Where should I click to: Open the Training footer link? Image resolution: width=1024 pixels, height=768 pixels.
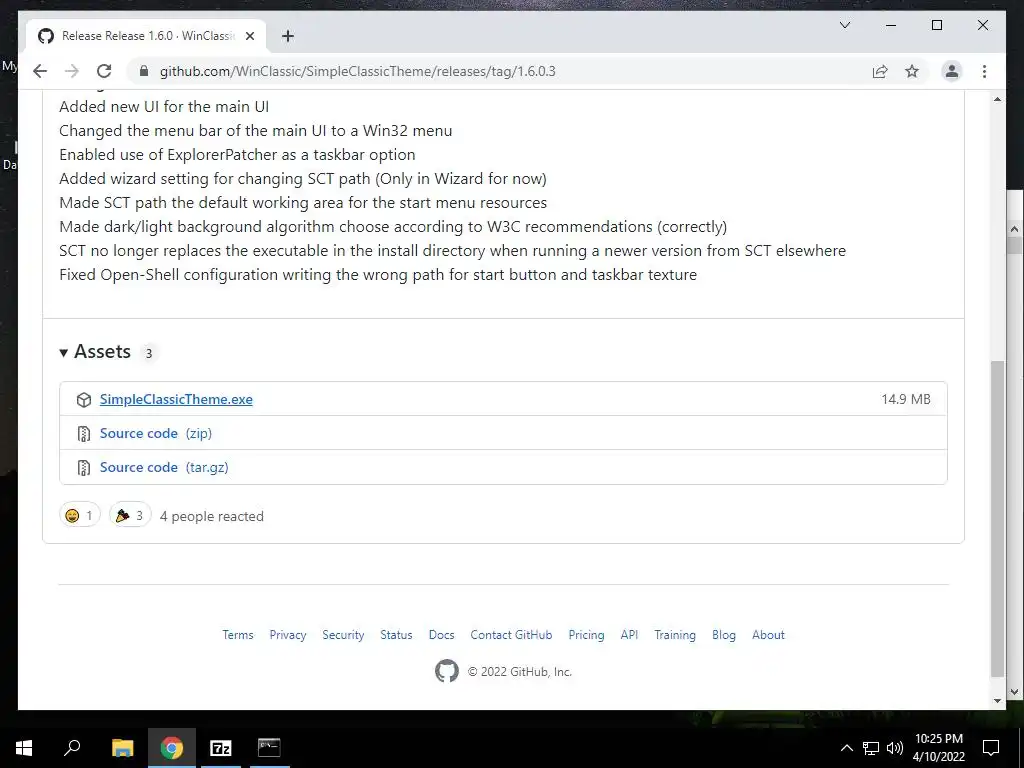click(675, 635)
